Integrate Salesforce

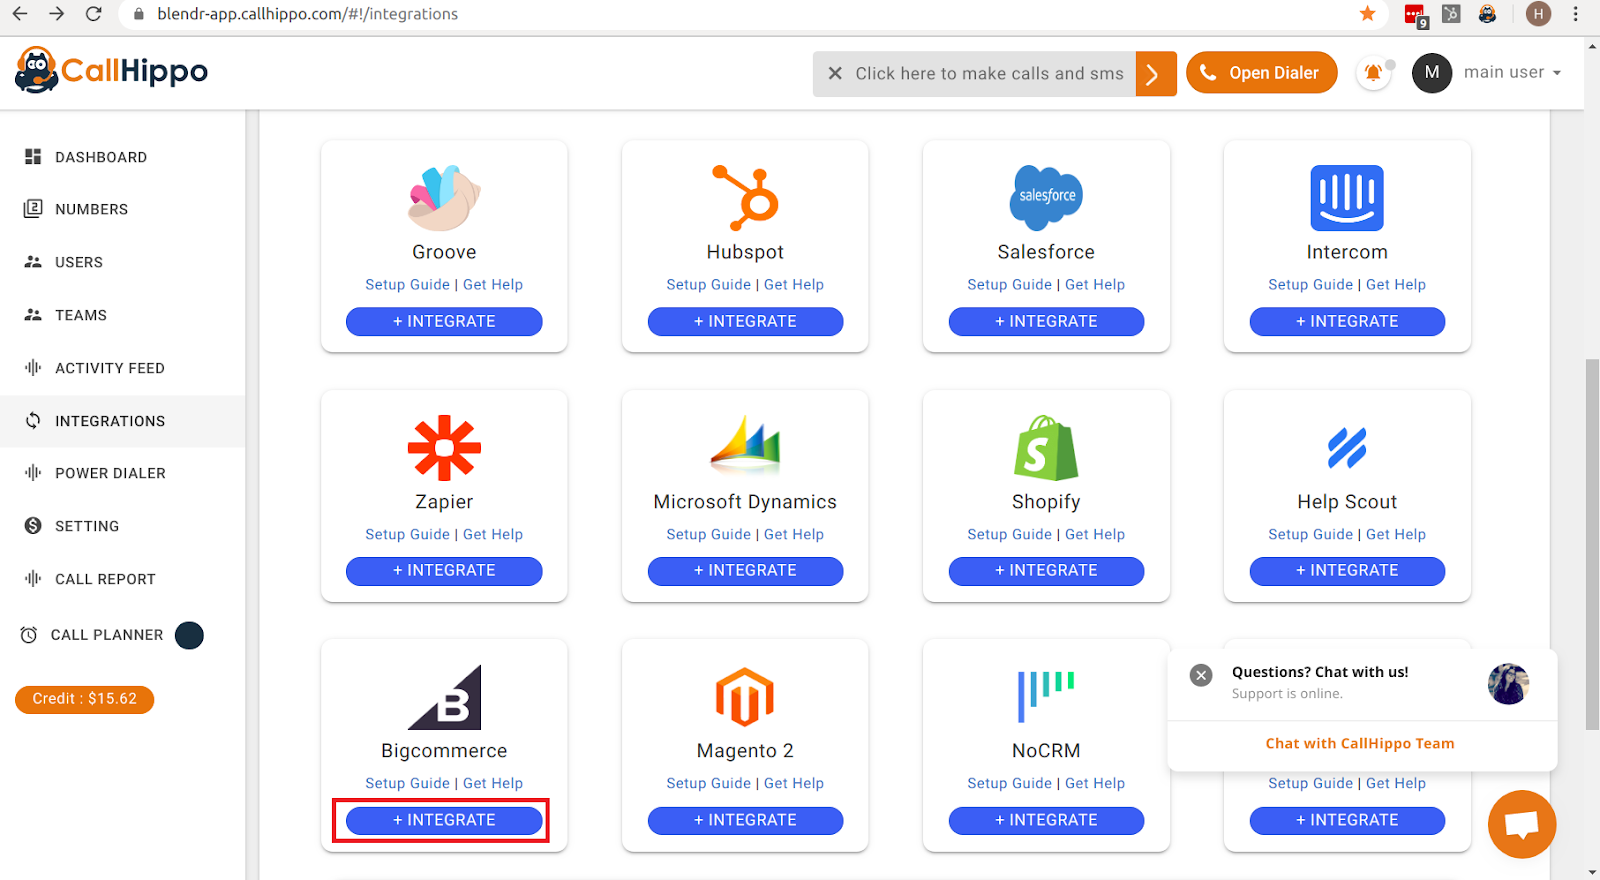tap(1046, 321)
